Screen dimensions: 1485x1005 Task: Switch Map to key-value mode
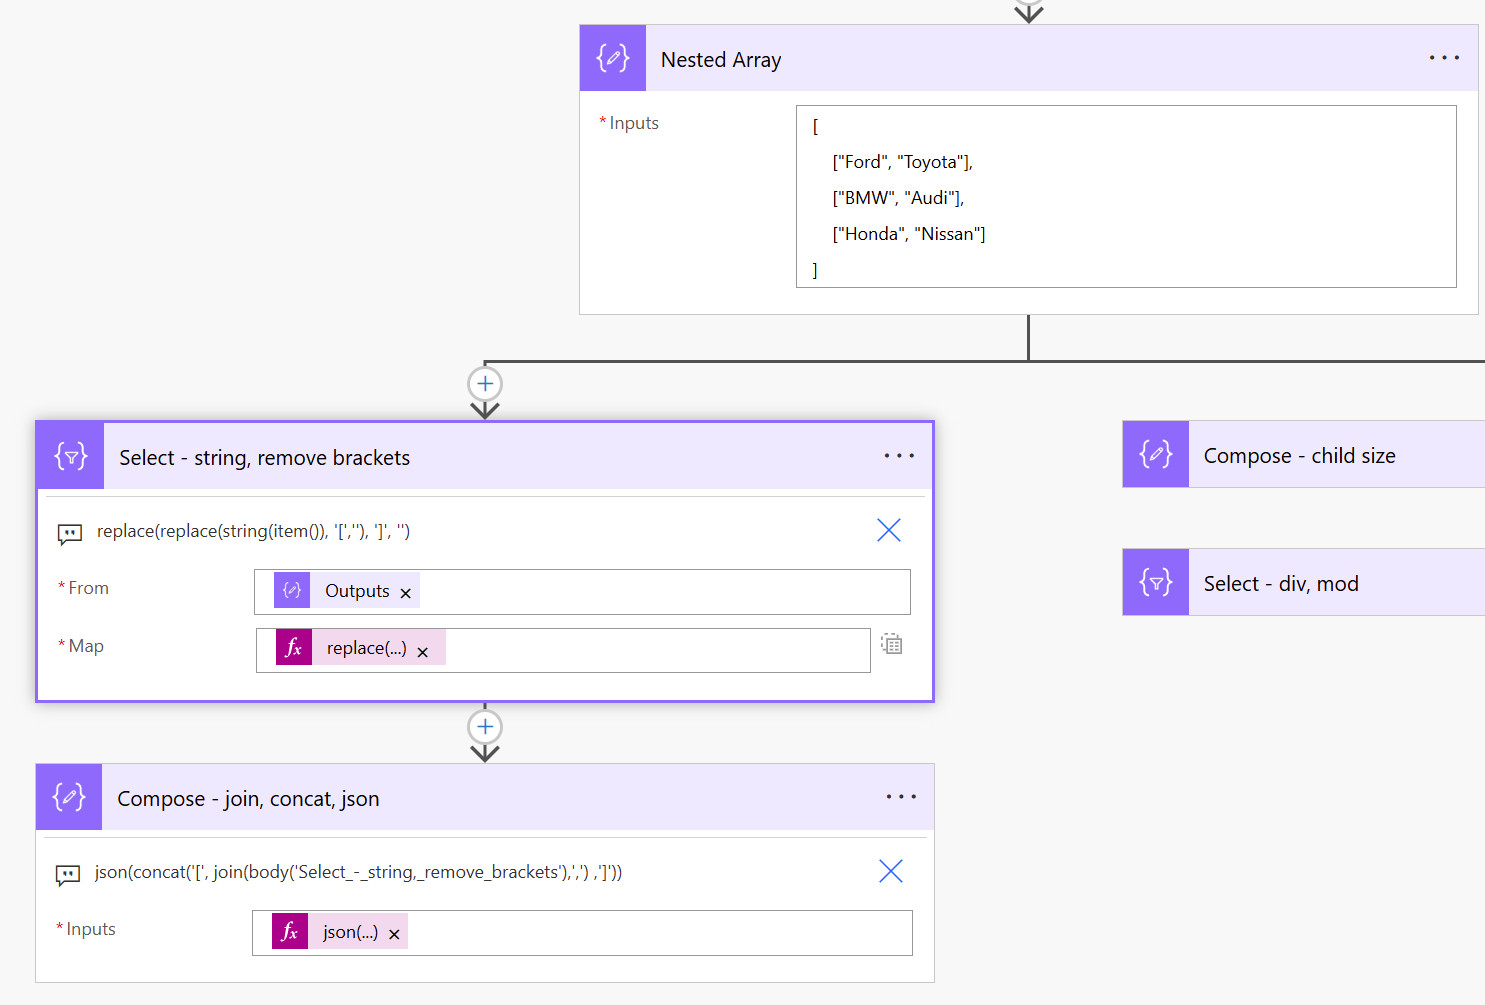coord(891,644)
